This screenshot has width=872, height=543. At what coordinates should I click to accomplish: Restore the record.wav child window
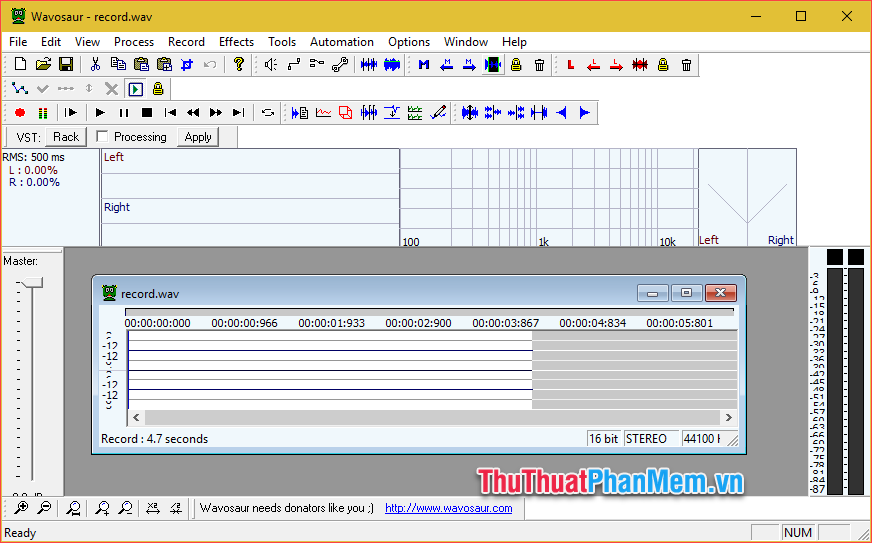[x=686, y=293]
